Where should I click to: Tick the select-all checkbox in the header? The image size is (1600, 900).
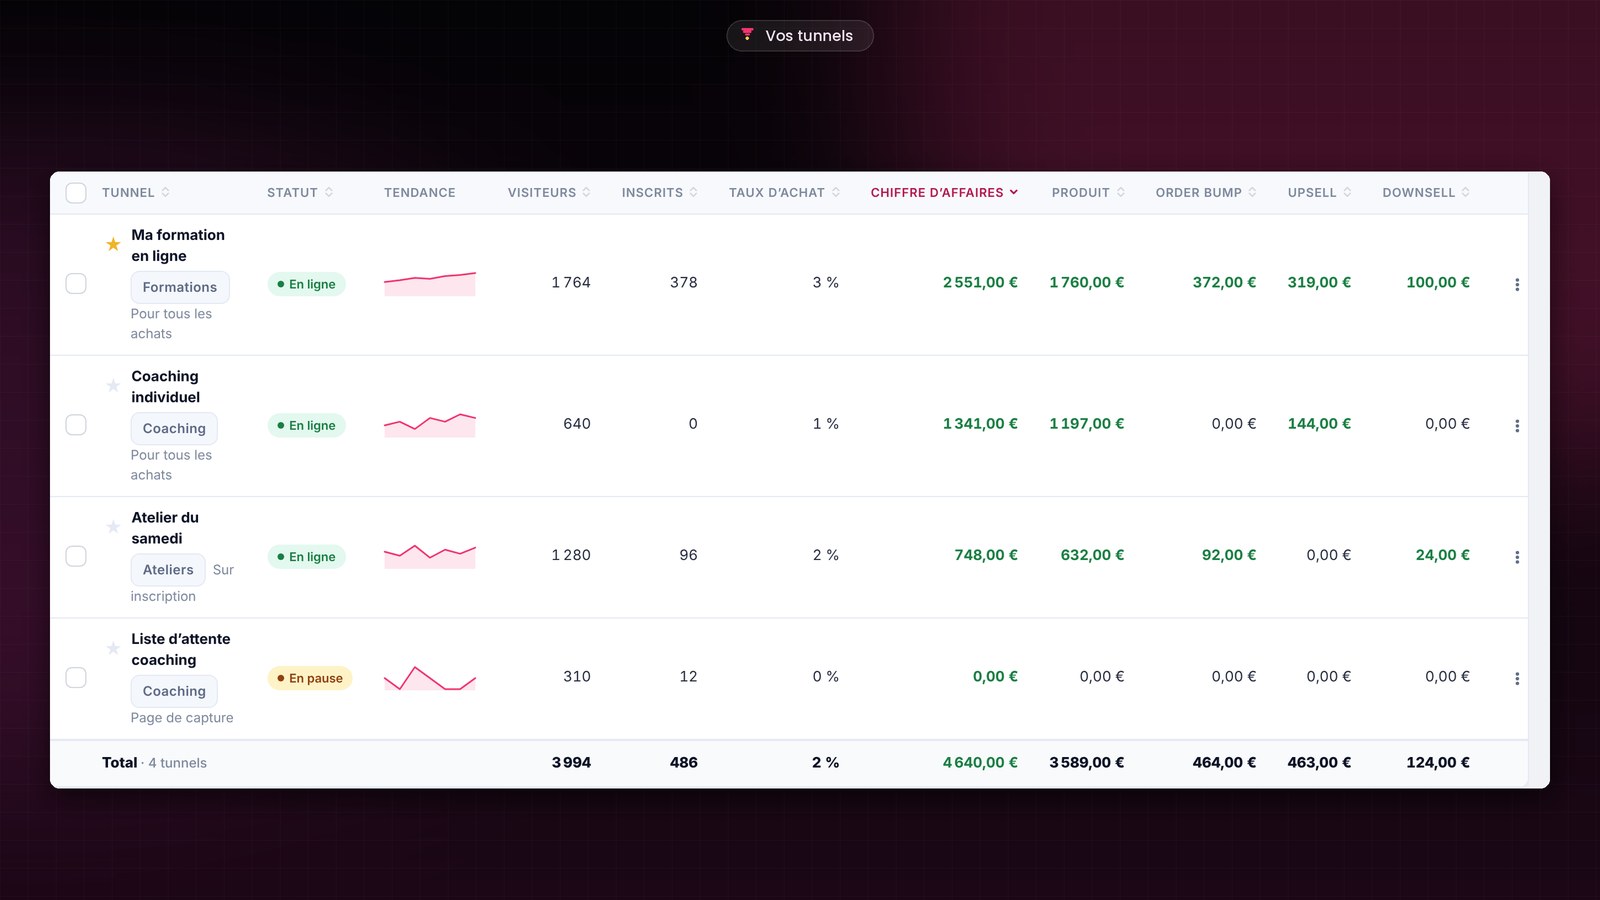click(x=76, y=193)
